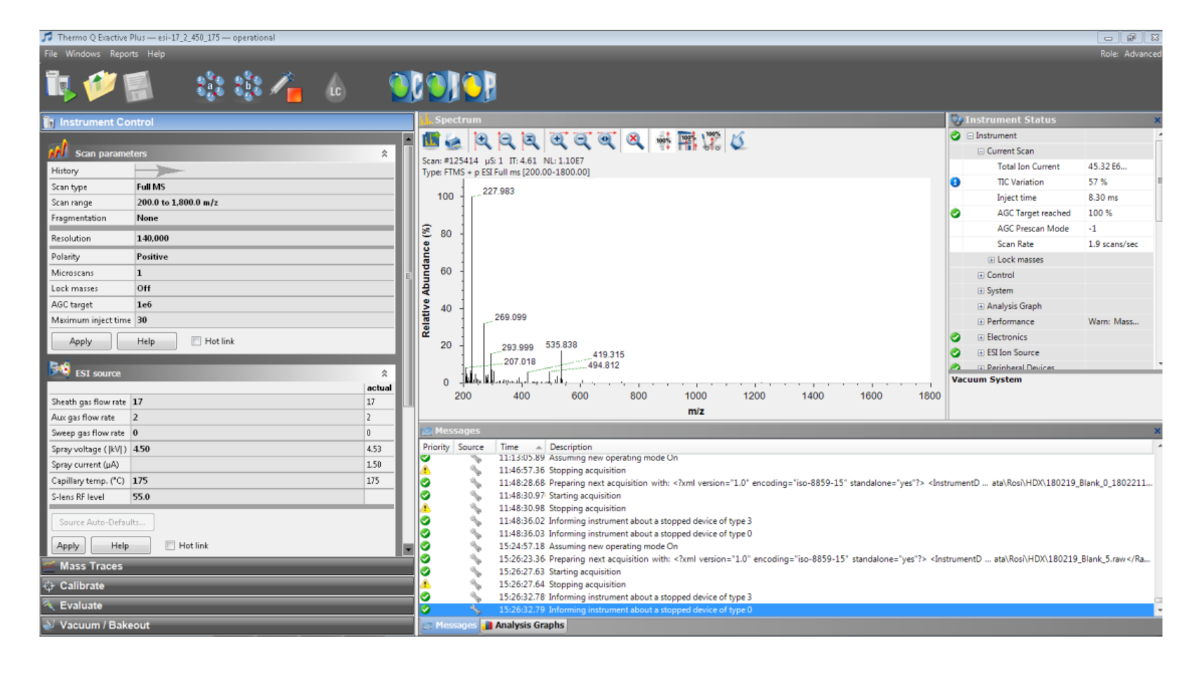Click Apply button under Scan parameters
This screenshot has height=675, width=1200.
pyautogui.click(x=80, y=341)
